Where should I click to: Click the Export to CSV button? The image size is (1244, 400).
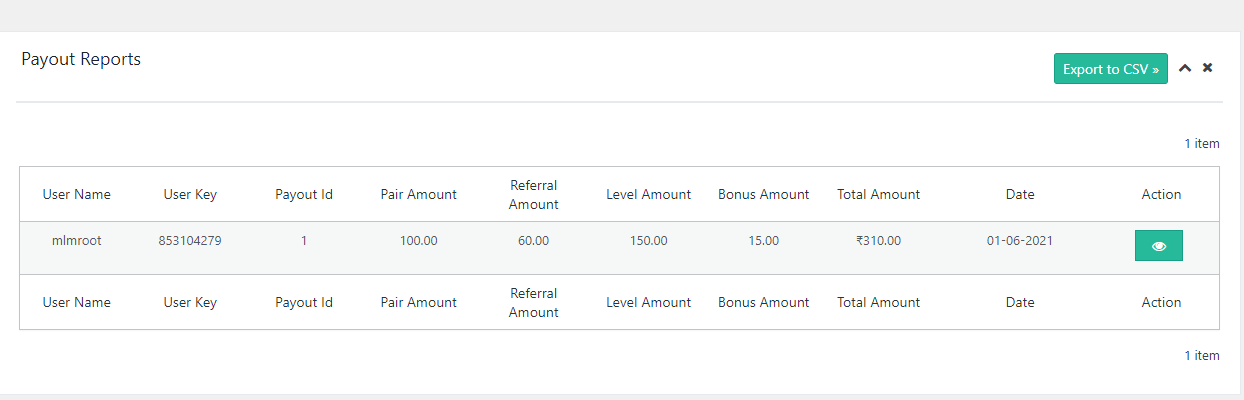tap(1110, 69)
